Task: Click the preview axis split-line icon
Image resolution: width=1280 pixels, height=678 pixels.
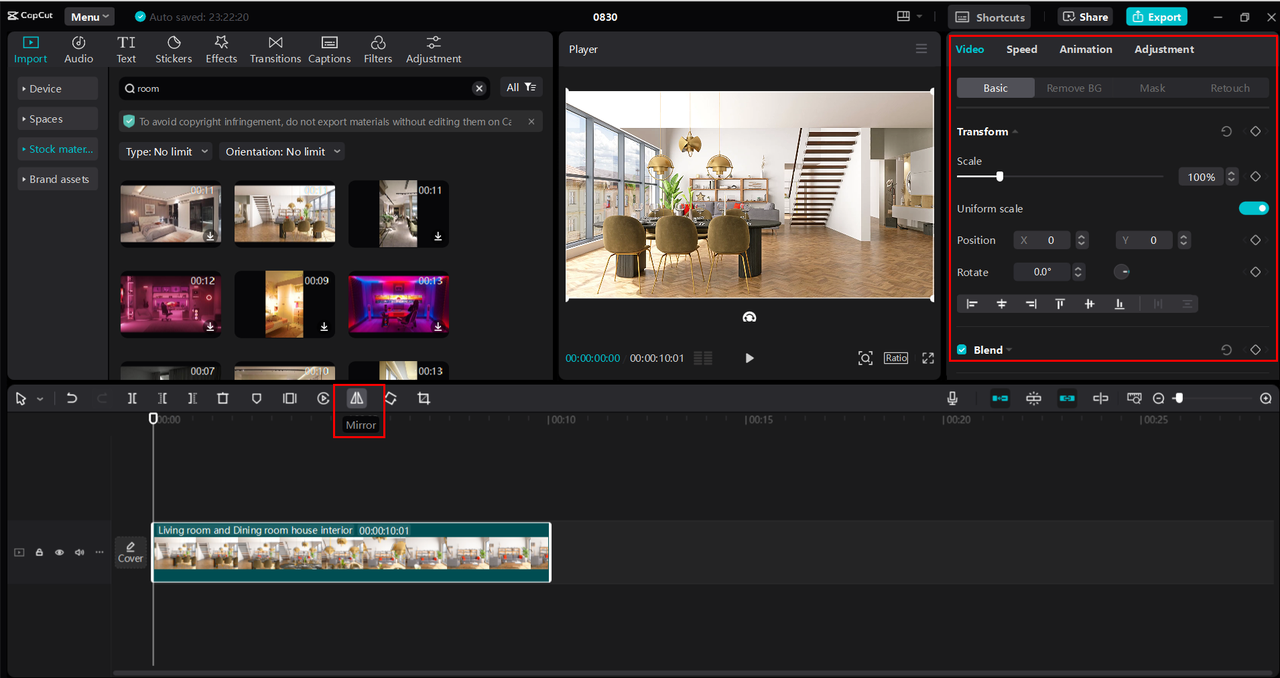Action: point(1101,398)
